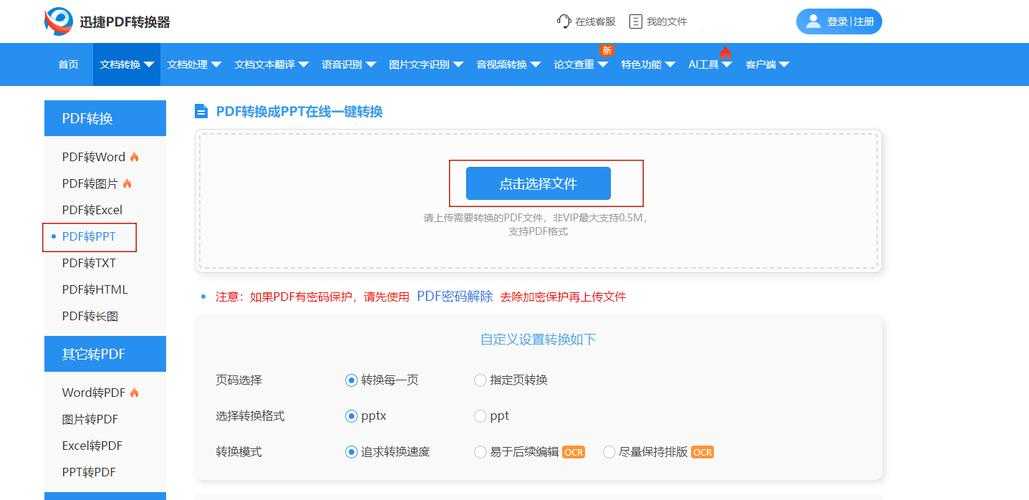
Task: Click the OCR badge next to 尽量保持排版
Action: pos(702,452)
